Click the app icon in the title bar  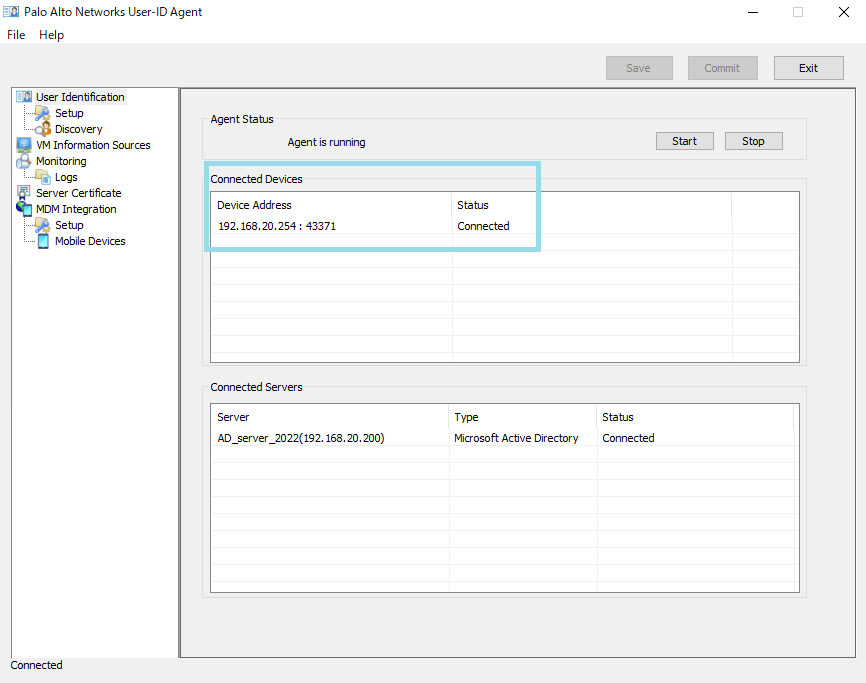pos(11,12)
